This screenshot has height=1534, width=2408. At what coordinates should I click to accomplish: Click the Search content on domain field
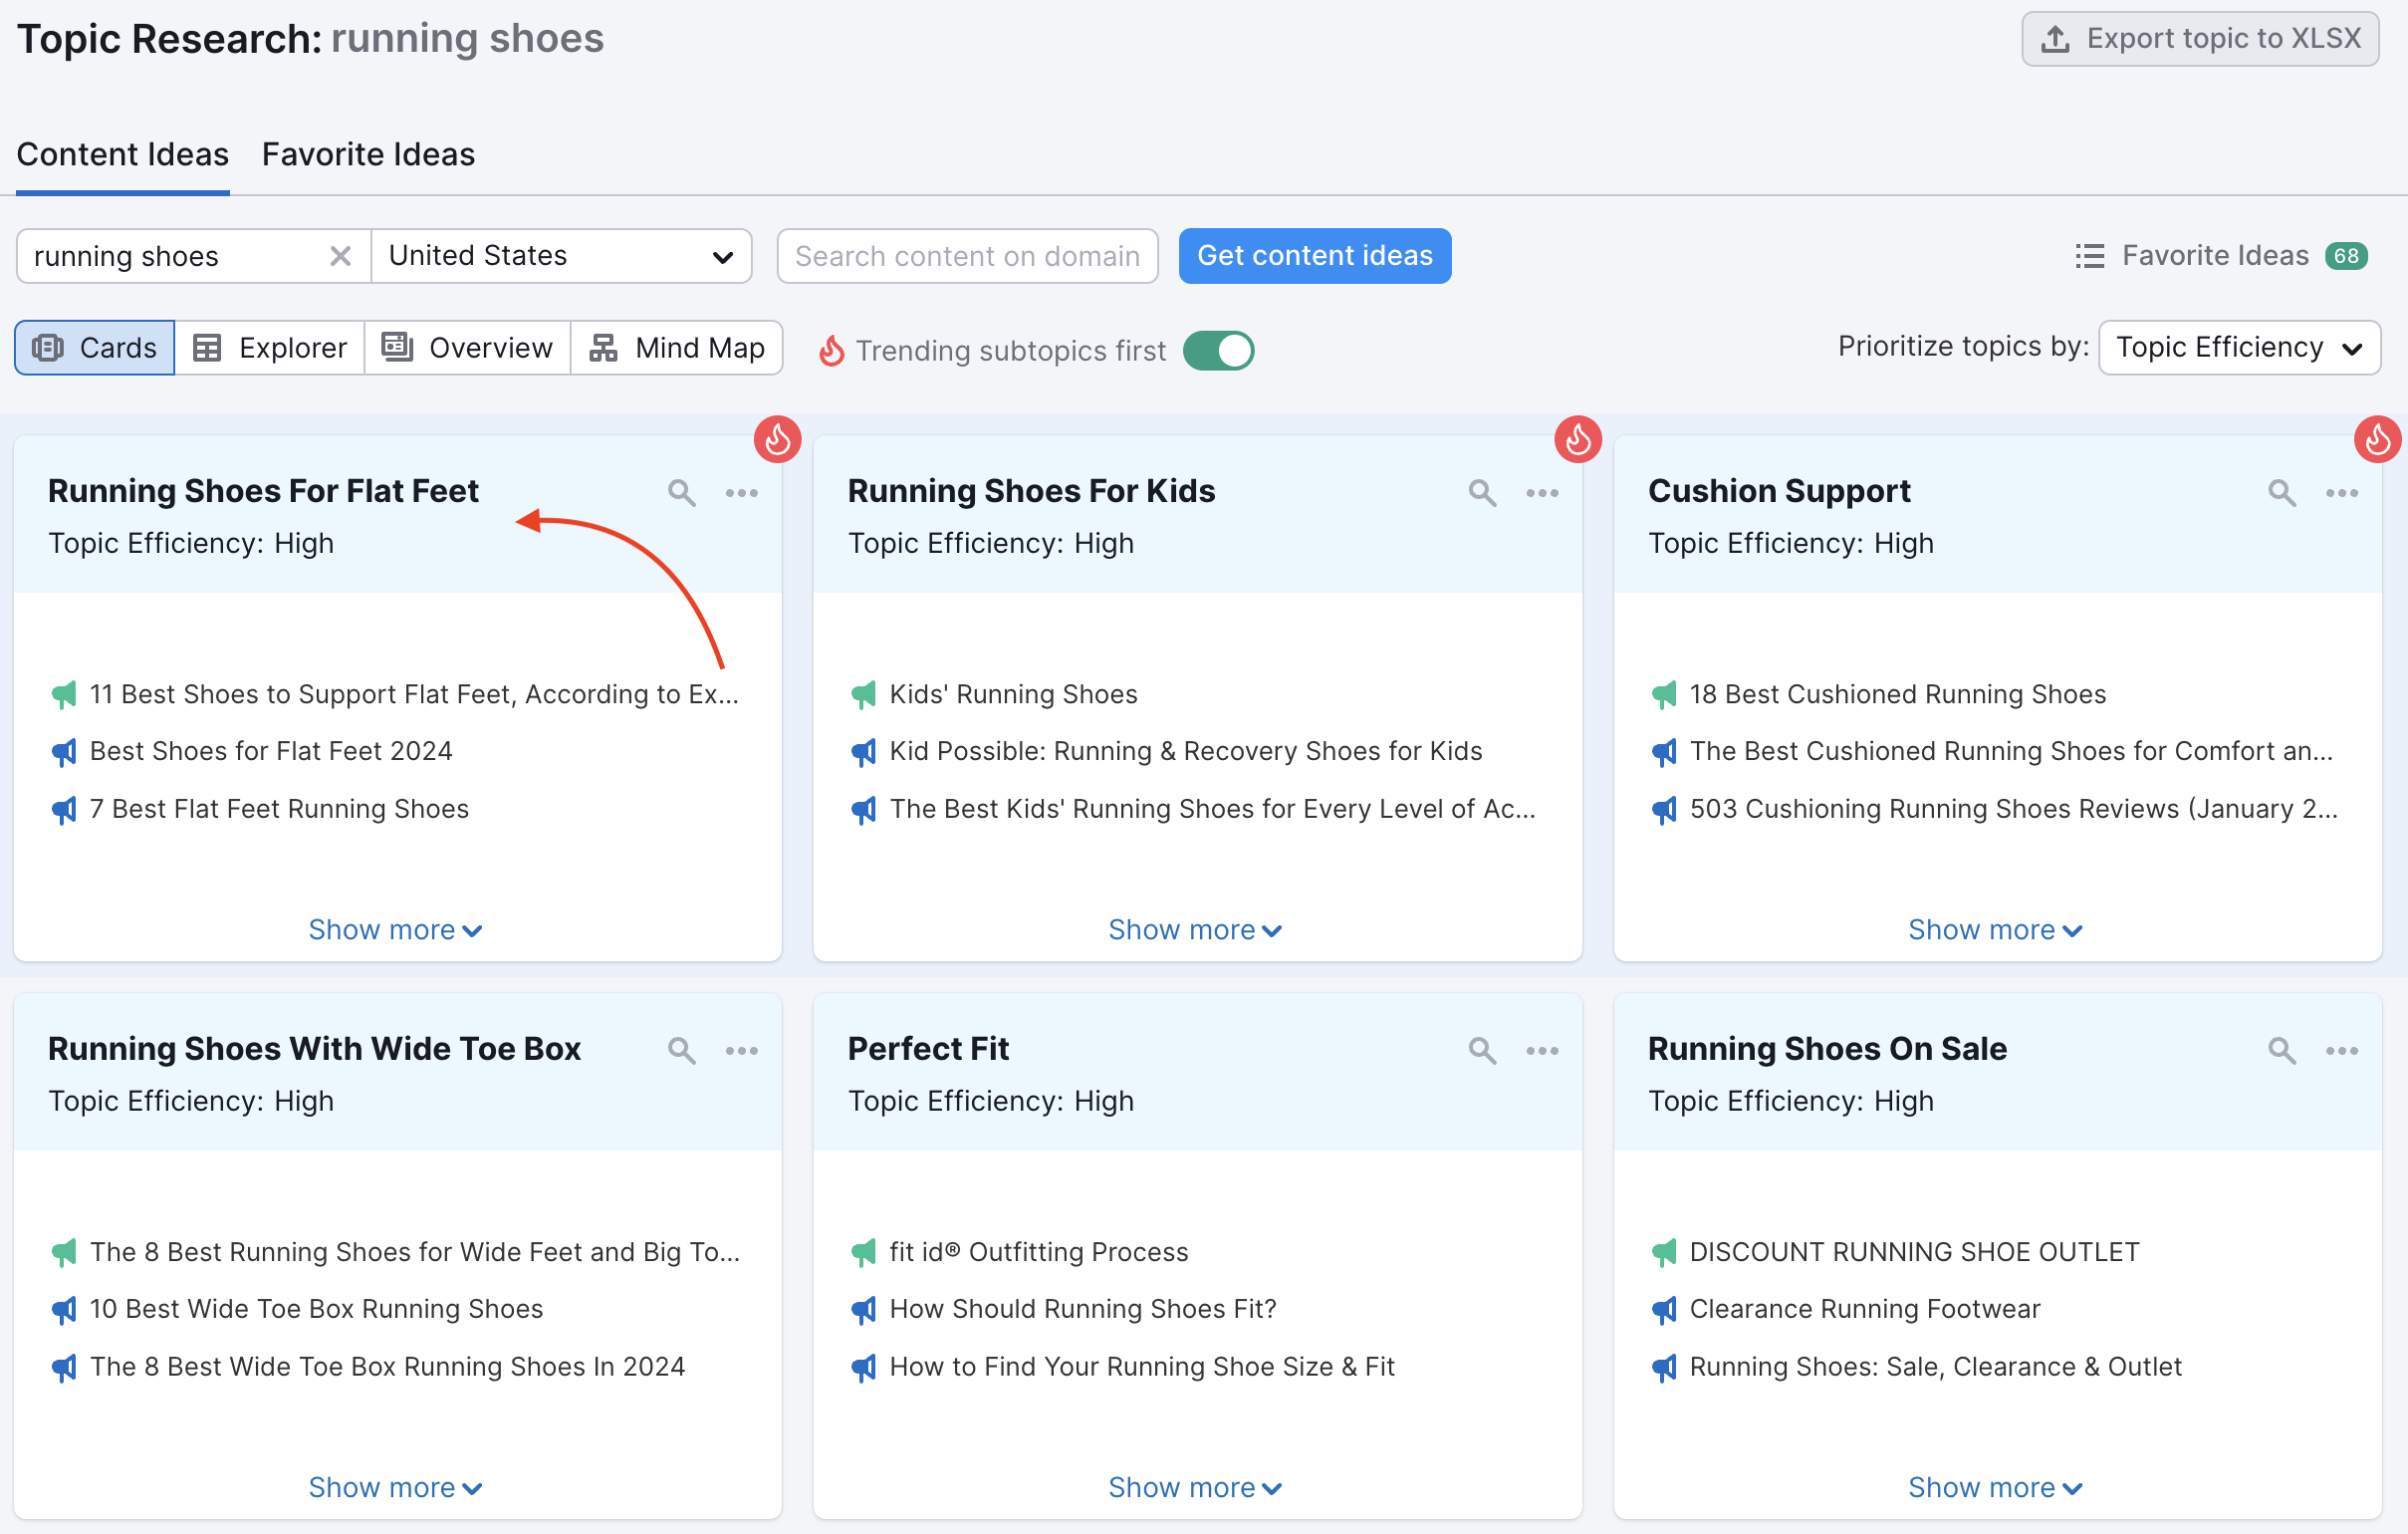point(966,256)
